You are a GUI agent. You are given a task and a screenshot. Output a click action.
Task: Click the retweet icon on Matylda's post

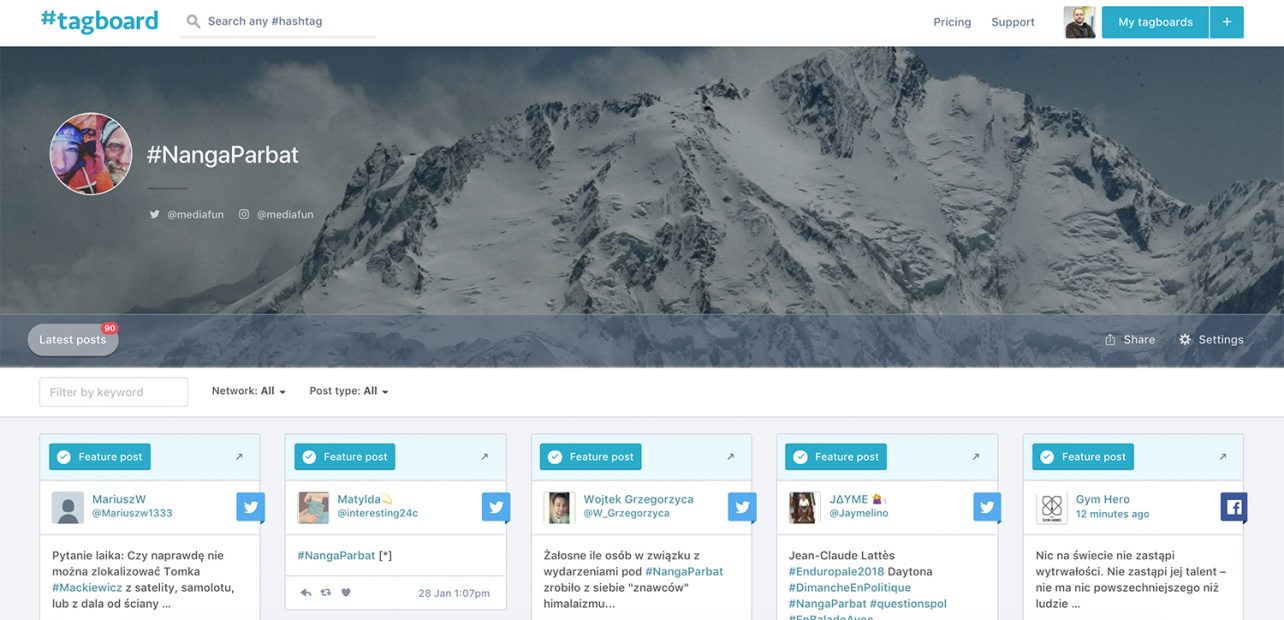click(x=326, y=593)
